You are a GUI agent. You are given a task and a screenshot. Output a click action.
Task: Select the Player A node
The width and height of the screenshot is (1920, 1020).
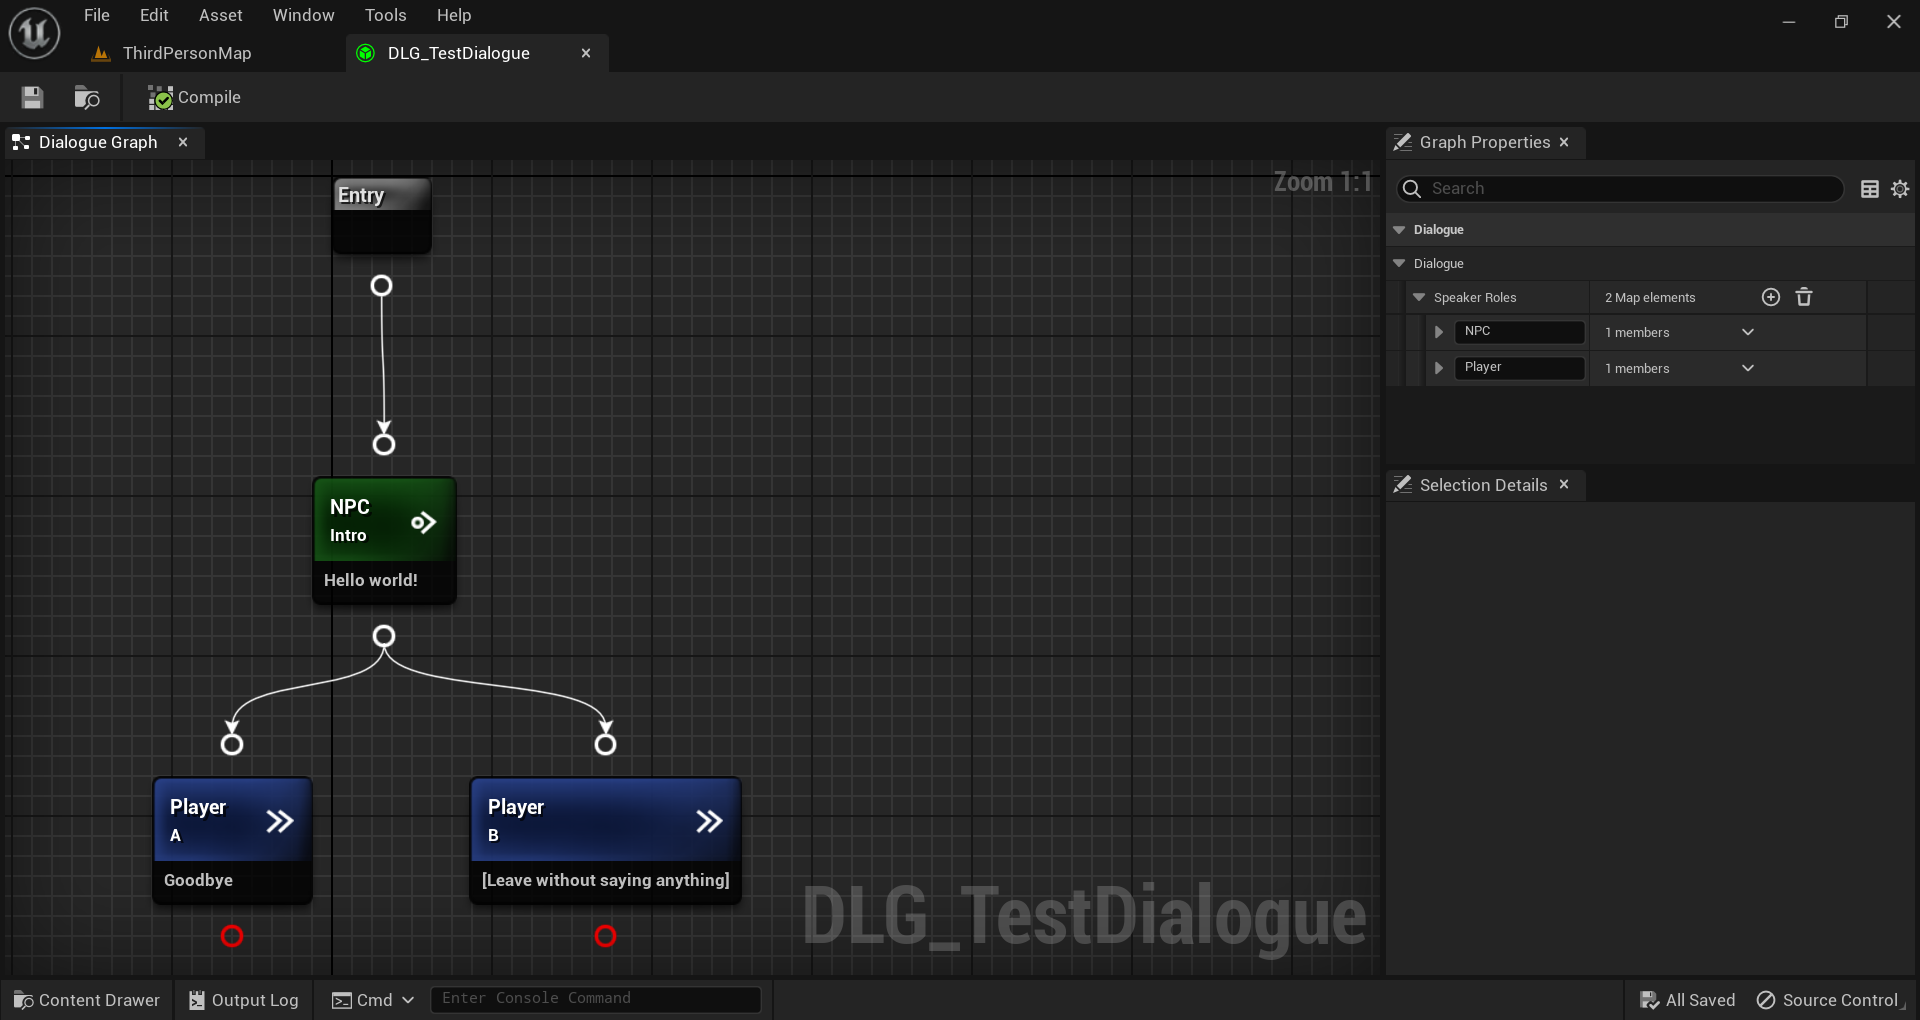pyautogui.click(x=232, y=840)
